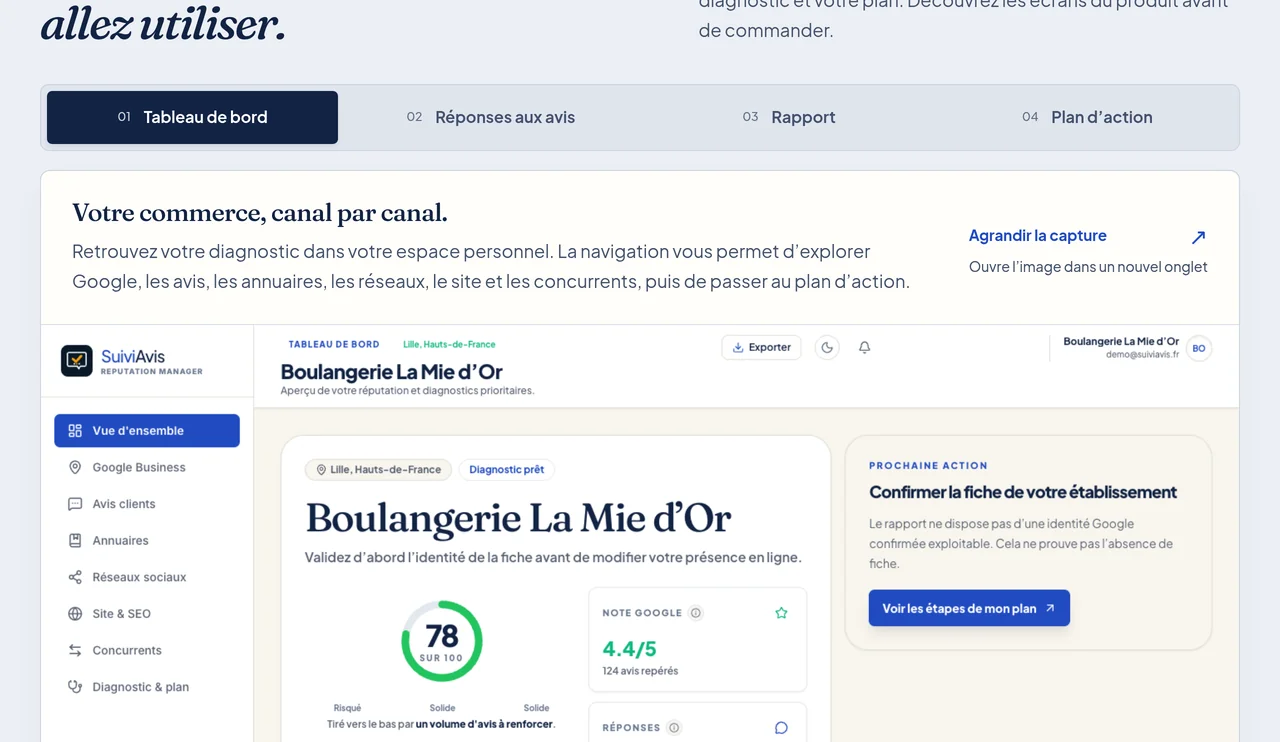Open the Réponses aux avis tab
This screenshot has height=742, width=1280.
pos(491,117)
